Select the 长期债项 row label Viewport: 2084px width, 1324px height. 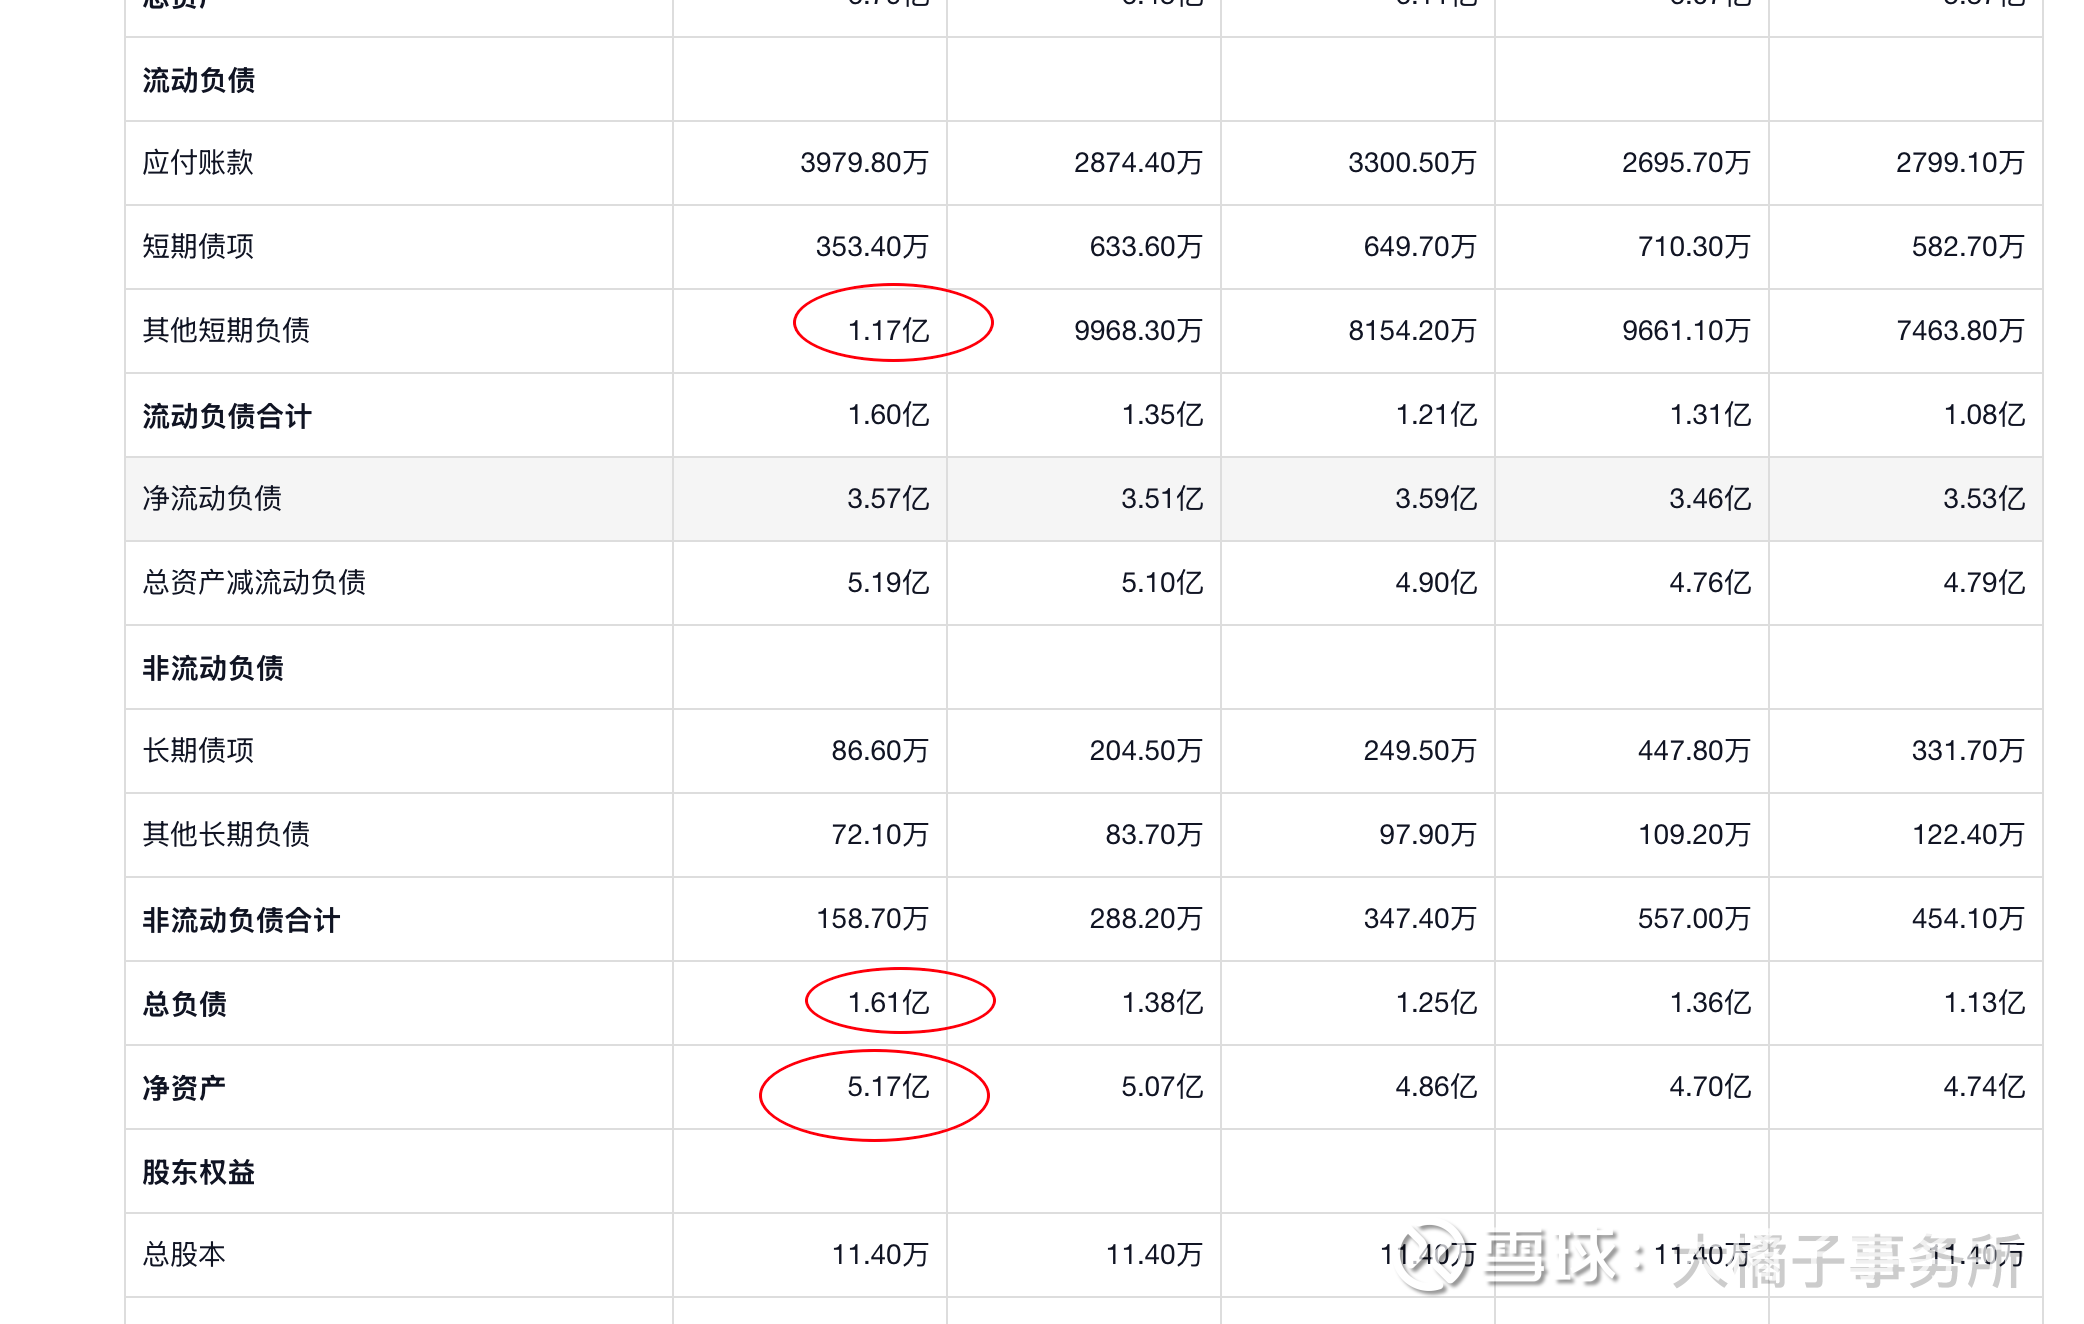coord(198,750)
